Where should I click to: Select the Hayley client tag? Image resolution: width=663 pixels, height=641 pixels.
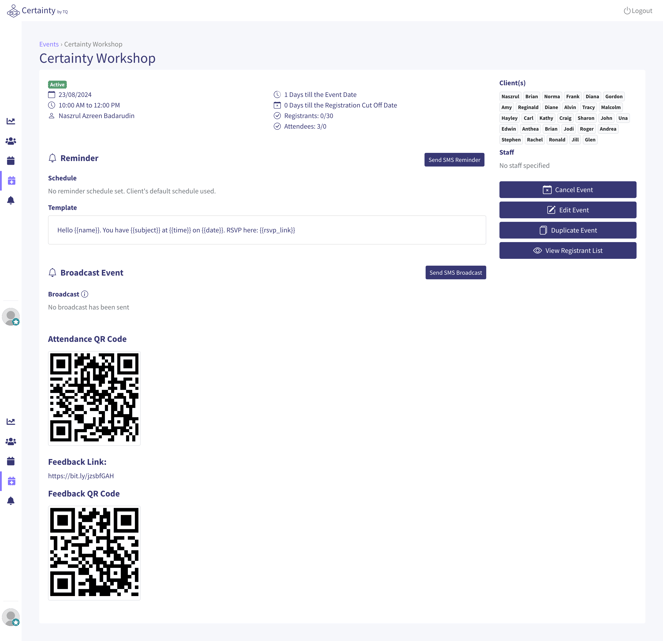click(510, 118)
